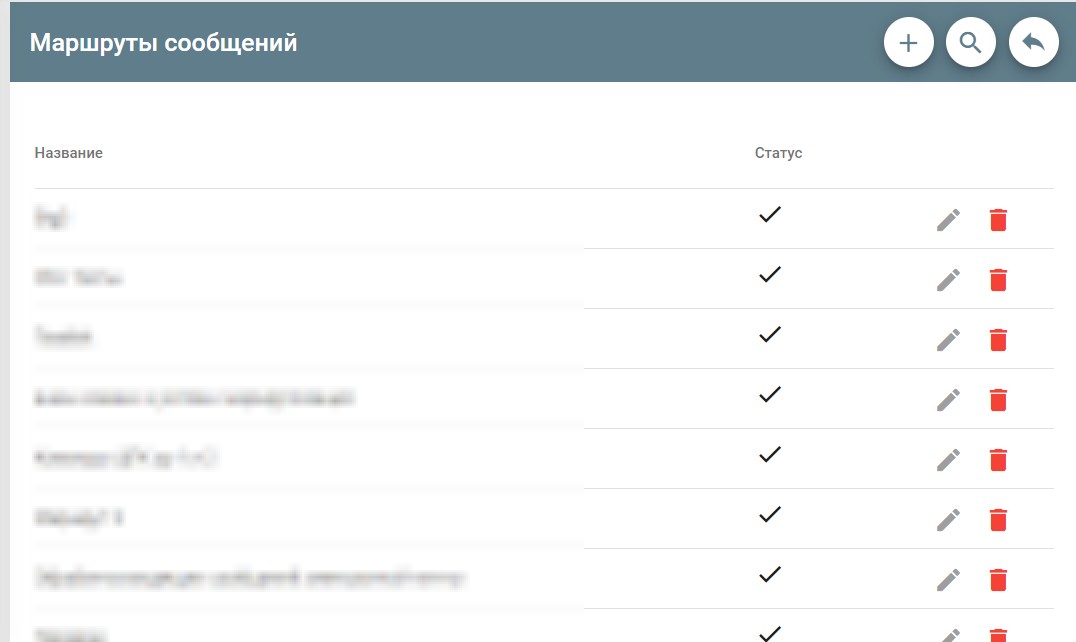
Task: Click the status checkmark in first row
Action: pyautogui.click(x=770, y=214)
